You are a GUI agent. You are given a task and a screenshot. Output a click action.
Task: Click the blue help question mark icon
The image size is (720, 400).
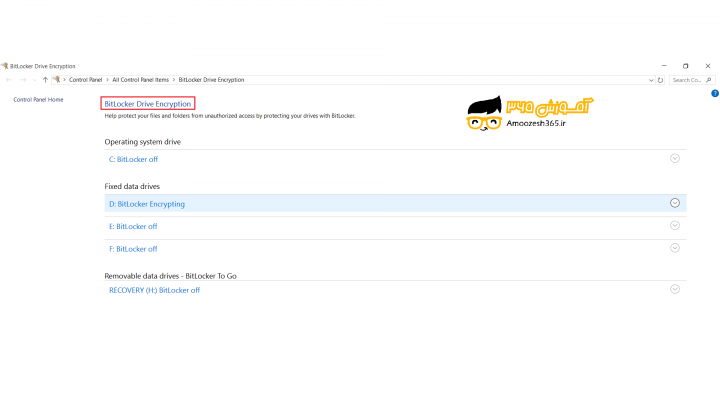coord(714,93)
